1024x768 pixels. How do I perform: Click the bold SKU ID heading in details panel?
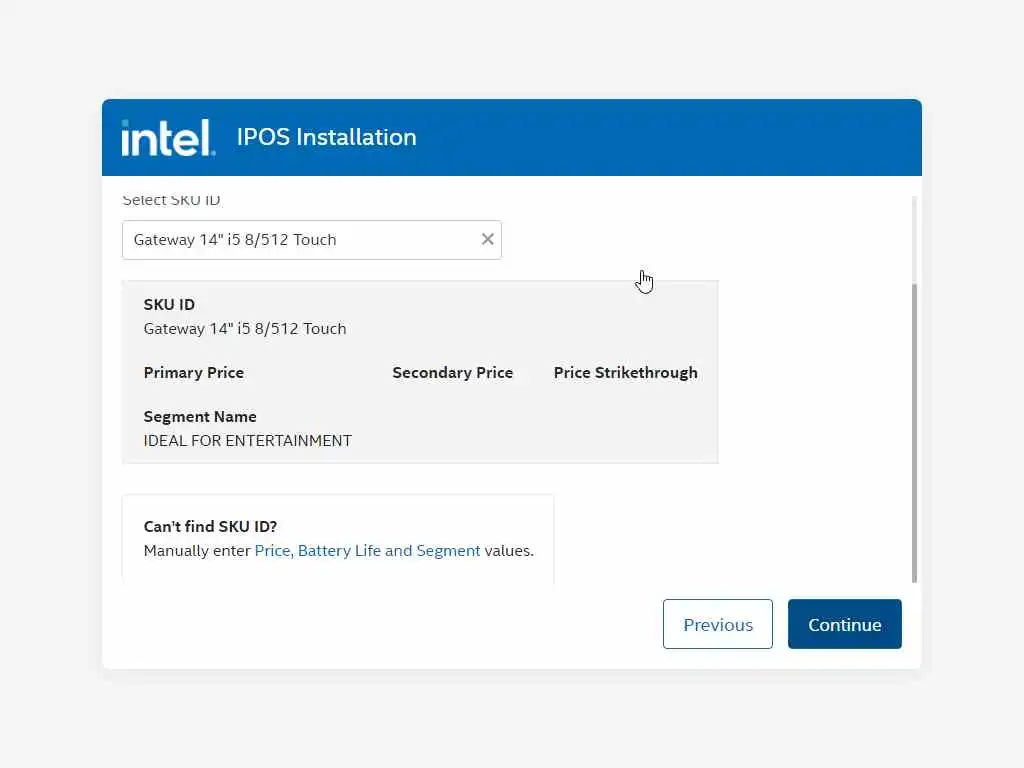pyautogui.click(x=169, y=304)
